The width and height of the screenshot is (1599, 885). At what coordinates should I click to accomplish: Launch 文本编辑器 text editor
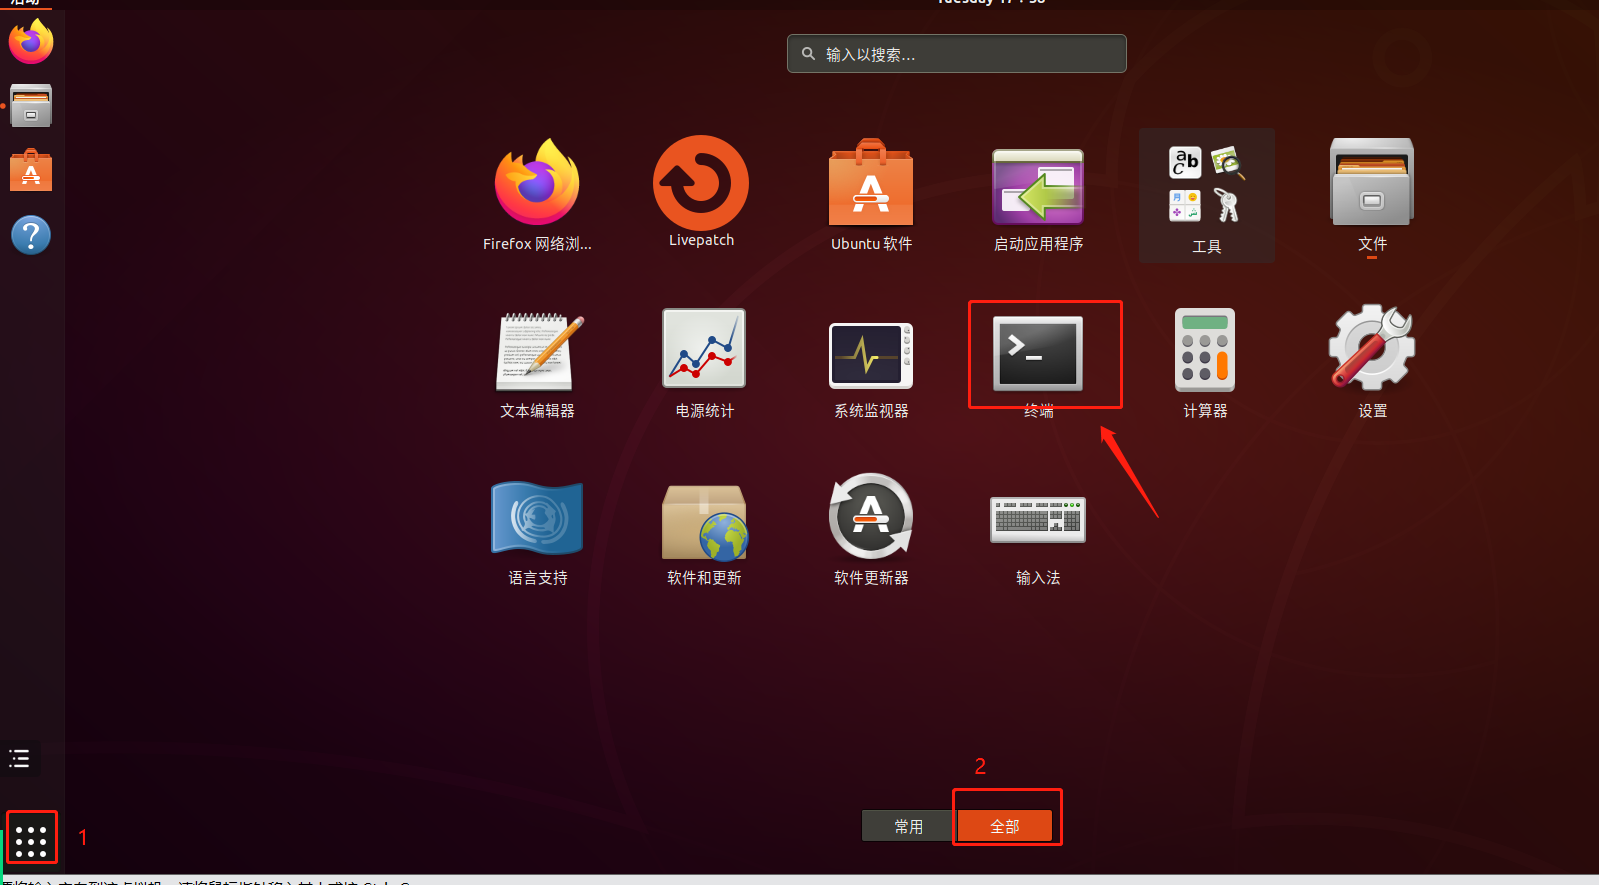538,351
